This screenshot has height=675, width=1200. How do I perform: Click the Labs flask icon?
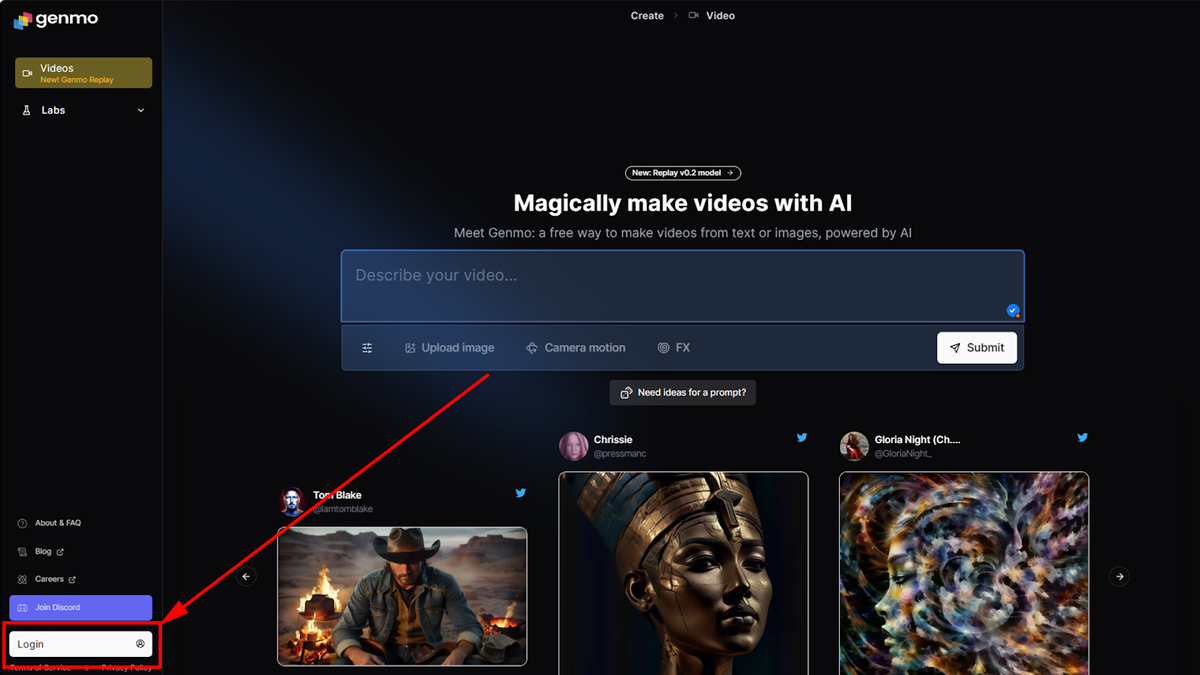[27, 110]
